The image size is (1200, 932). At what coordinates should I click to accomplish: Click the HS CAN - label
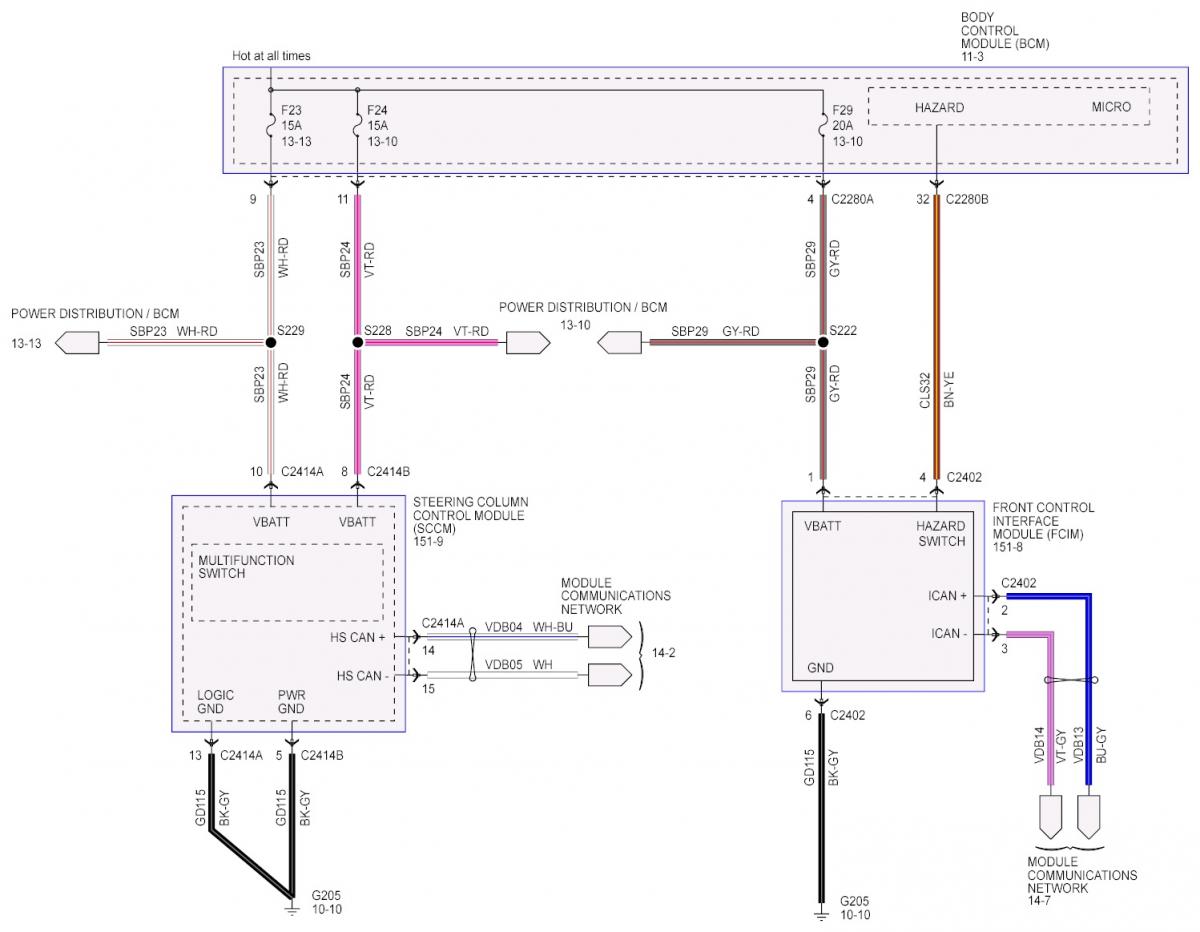(x=362, y=675)
